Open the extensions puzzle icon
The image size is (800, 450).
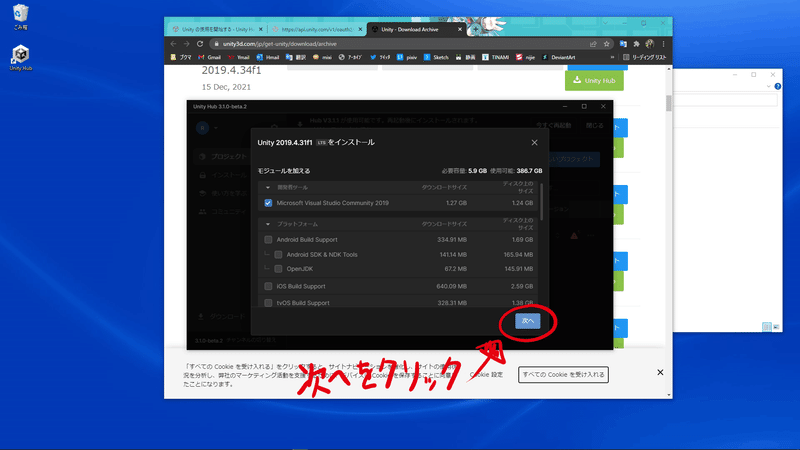636,44
